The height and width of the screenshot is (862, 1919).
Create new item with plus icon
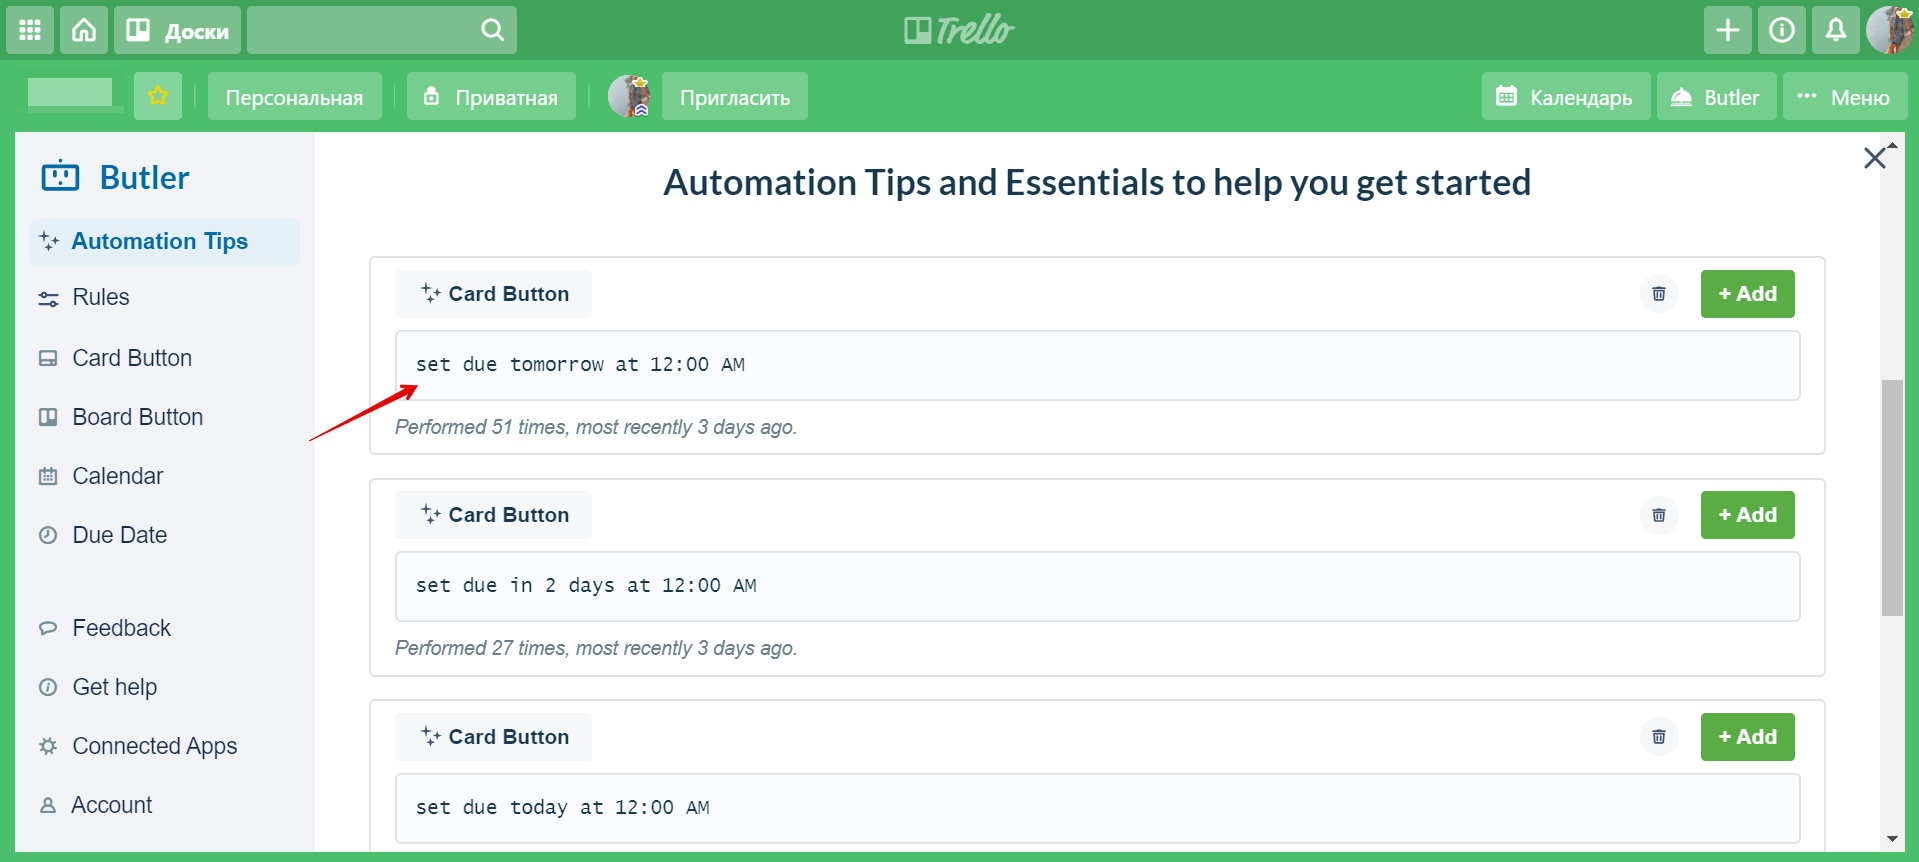[1728, 30]
